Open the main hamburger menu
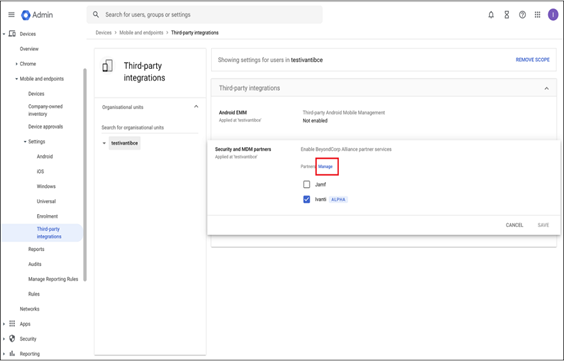Viewport: 564px width, 361px height. coord(12,15)
